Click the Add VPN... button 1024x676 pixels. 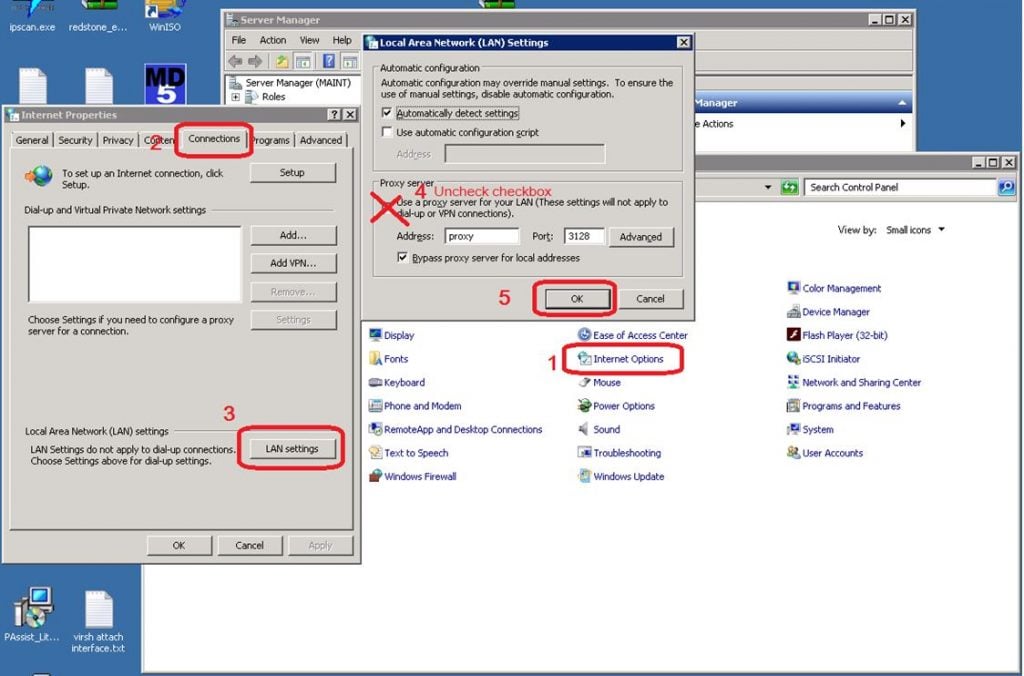pyautogui.click(x=293, y=263)
